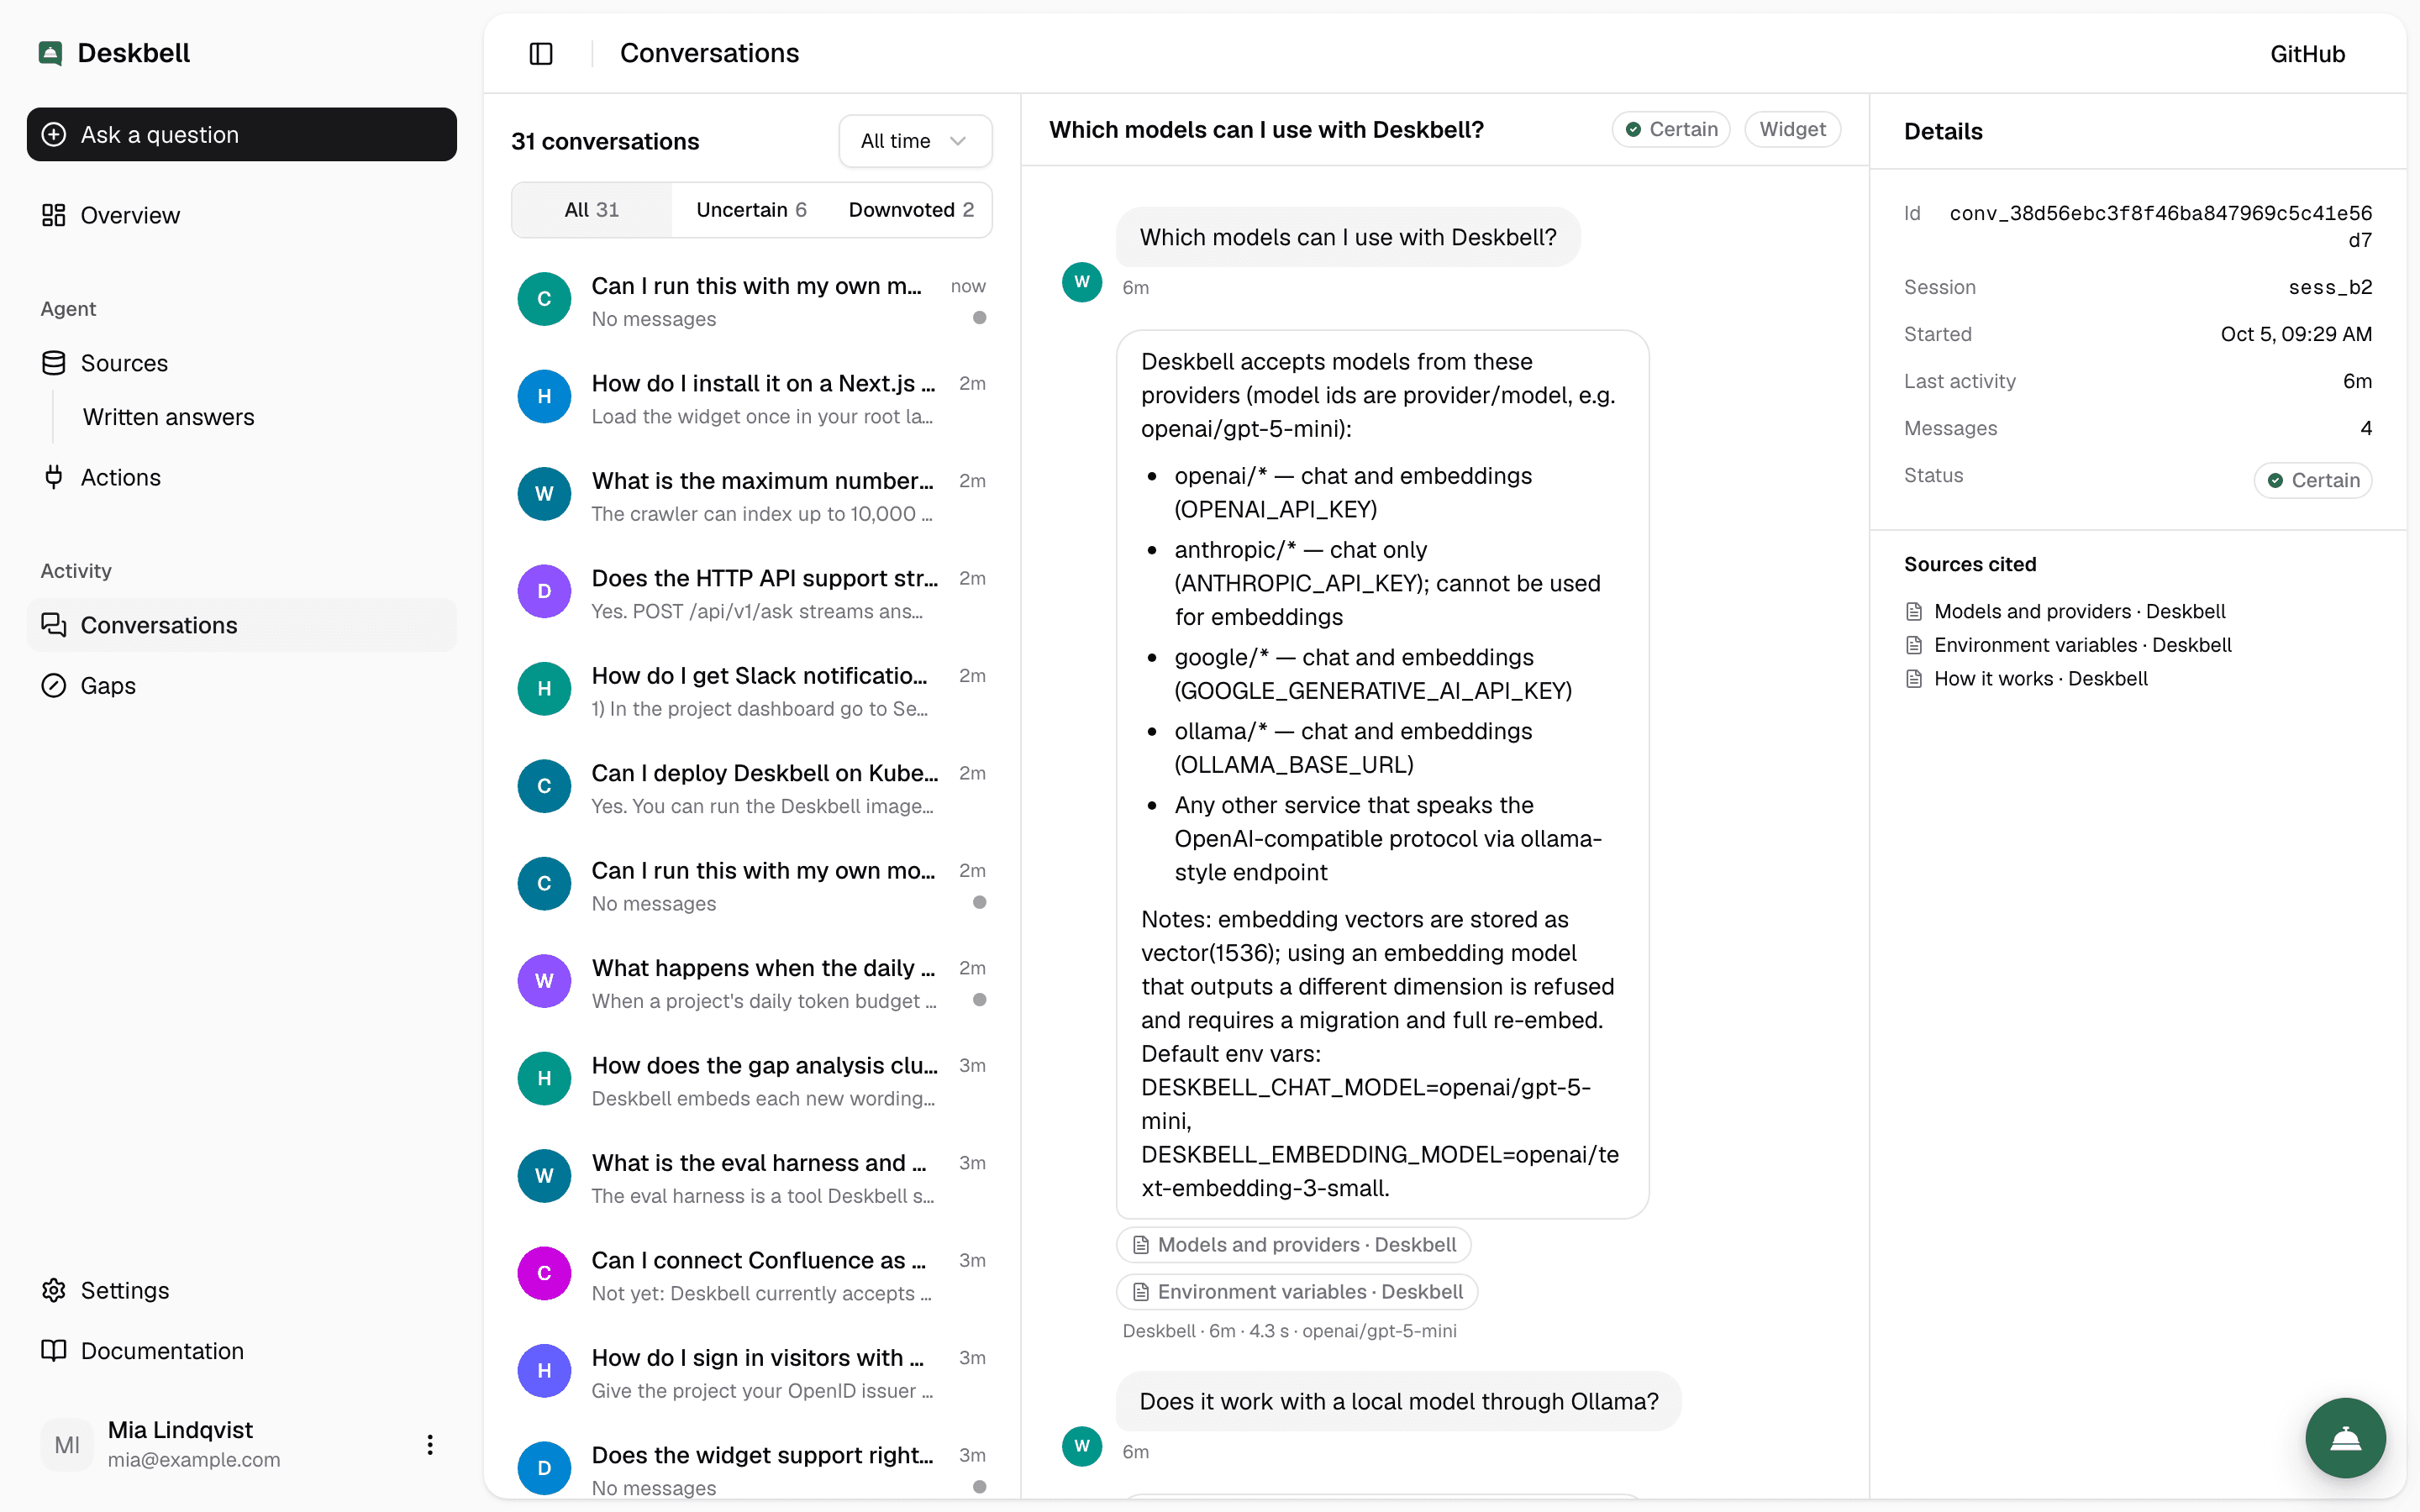This screenshot has height=1512, width=2420.
Task: Click avatar of HTTP API conversation
Action: tap(544, 591)
